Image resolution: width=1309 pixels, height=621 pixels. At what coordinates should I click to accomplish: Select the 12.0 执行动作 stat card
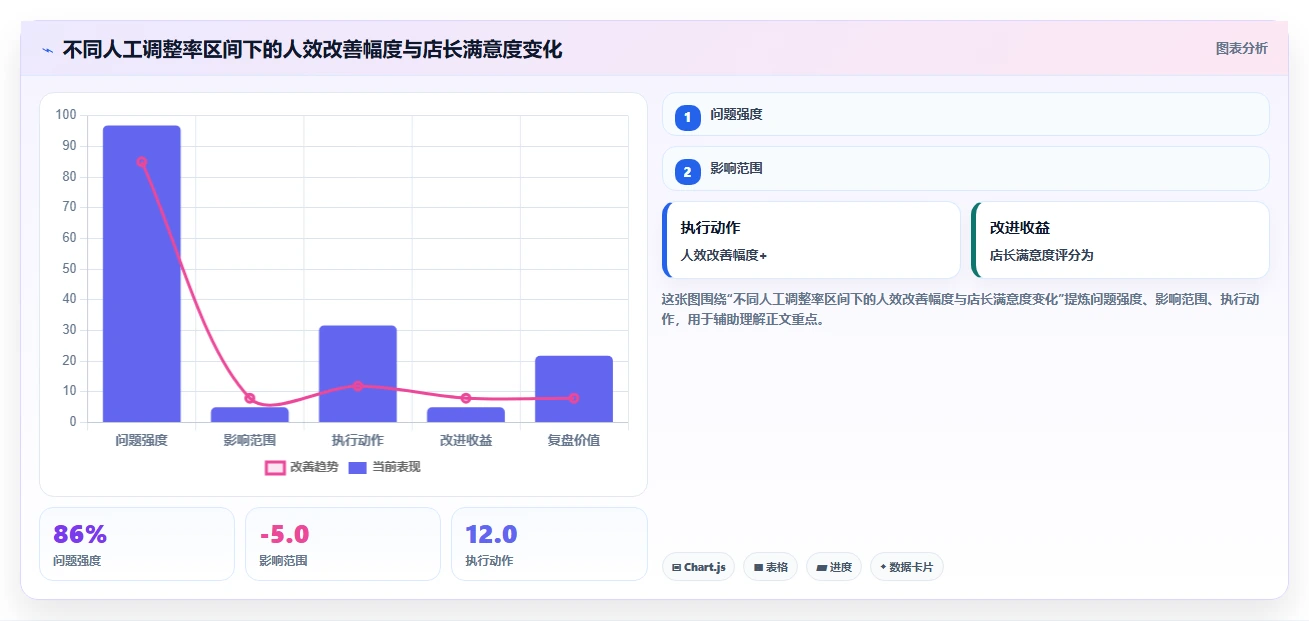pyautogui.click(x=549, y=544)
